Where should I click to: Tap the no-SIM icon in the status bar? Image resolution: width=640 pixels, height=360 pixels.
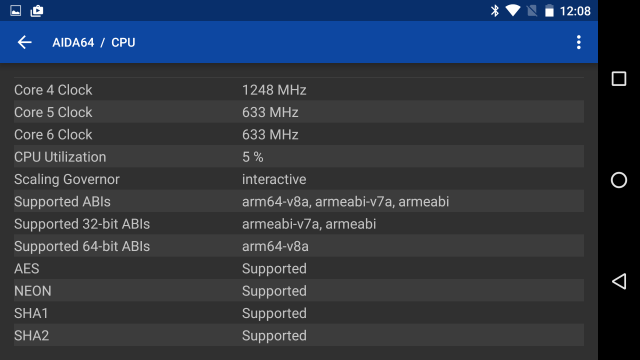(532, 11)
